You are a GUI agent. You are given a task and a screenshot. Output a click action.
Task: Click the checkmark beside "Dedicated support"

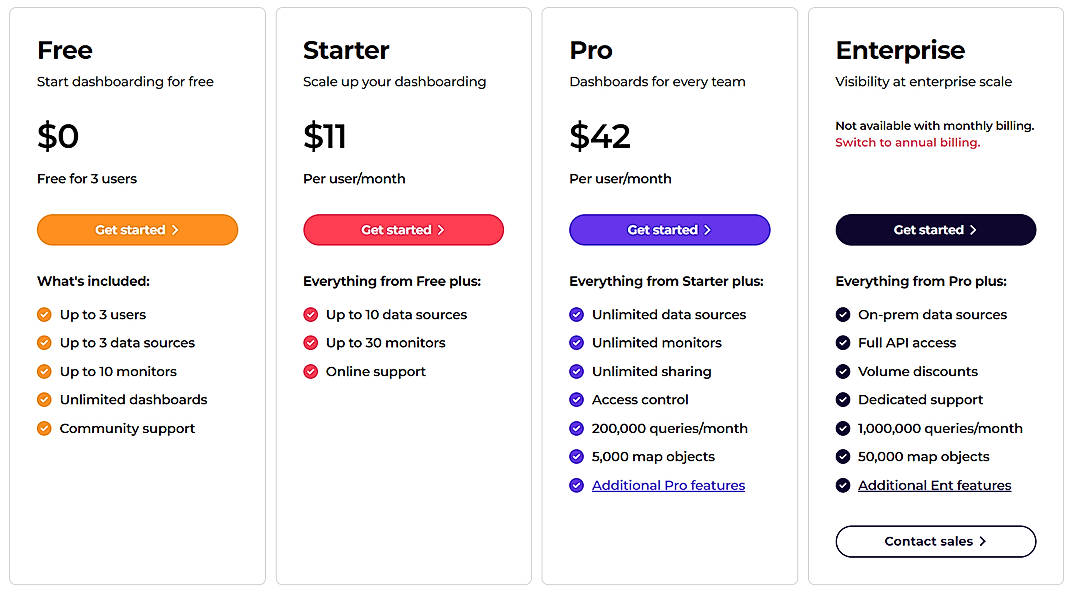842,399
